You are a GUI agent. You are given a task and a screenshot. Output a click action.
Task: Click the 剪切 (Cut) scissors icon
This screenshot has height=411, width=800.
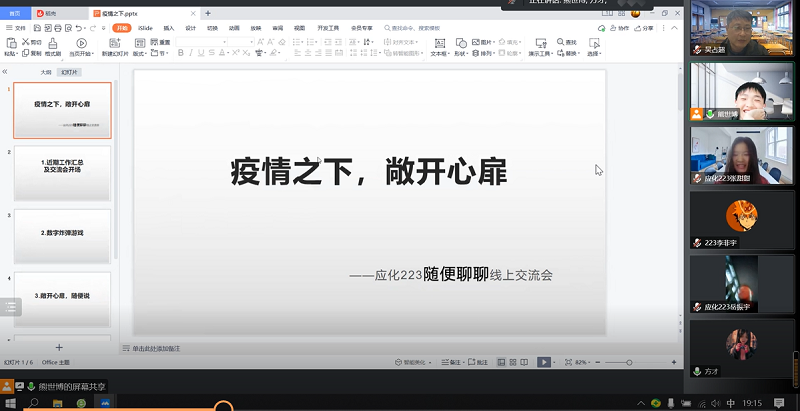[x=27, y=42]
